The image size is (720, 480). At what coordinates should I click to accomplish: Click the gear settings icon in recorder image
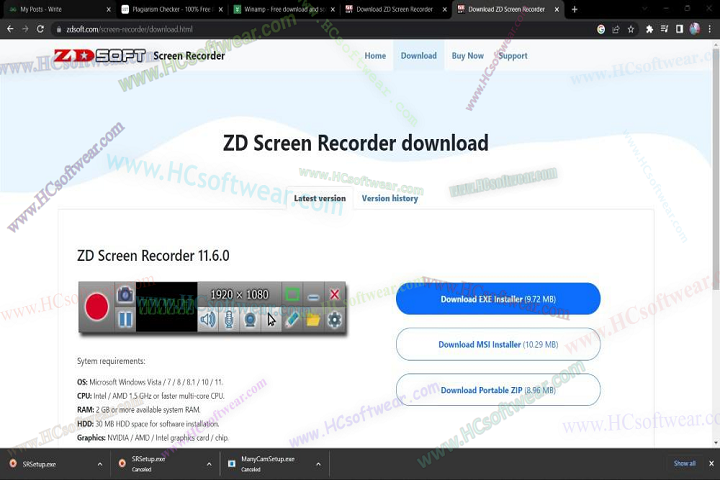[x=335, y=319]
